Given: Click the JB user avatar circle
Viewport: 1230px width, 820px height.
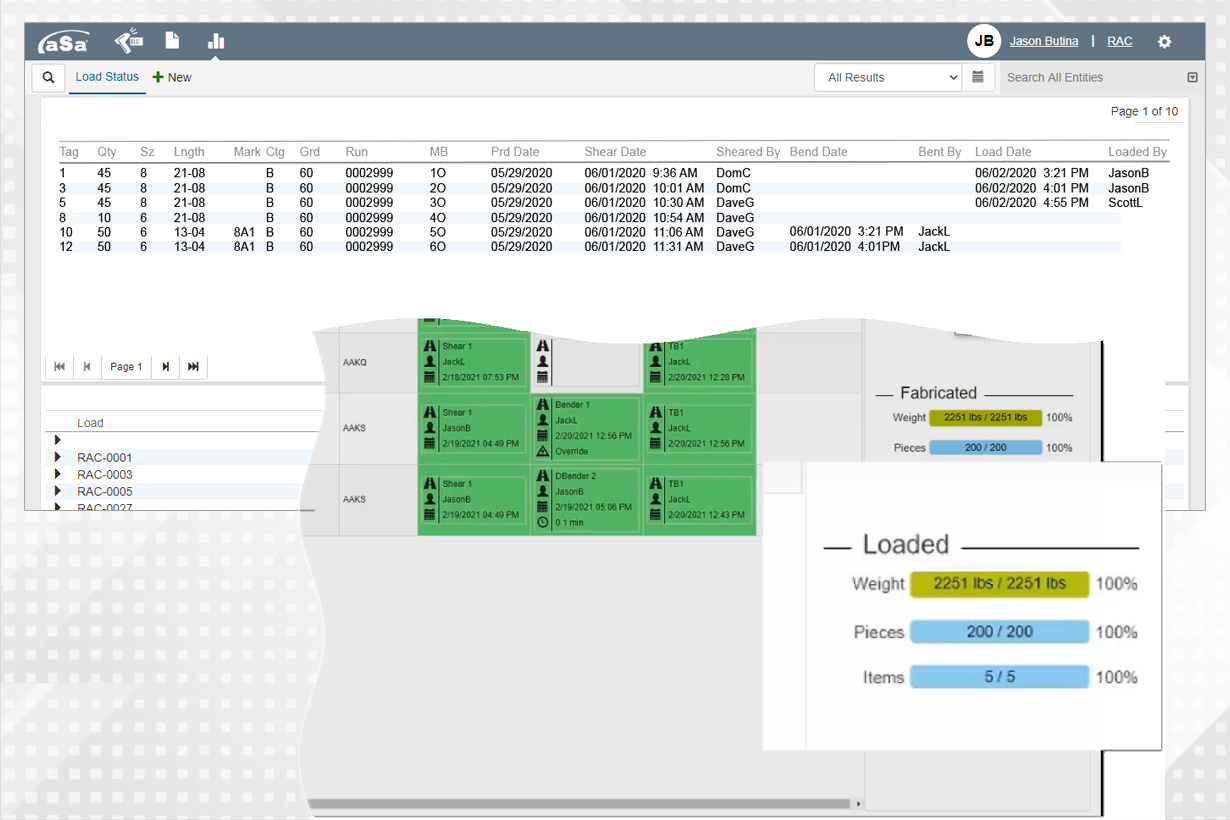Looking at the screenshot, I should click(x=984, y=40).
